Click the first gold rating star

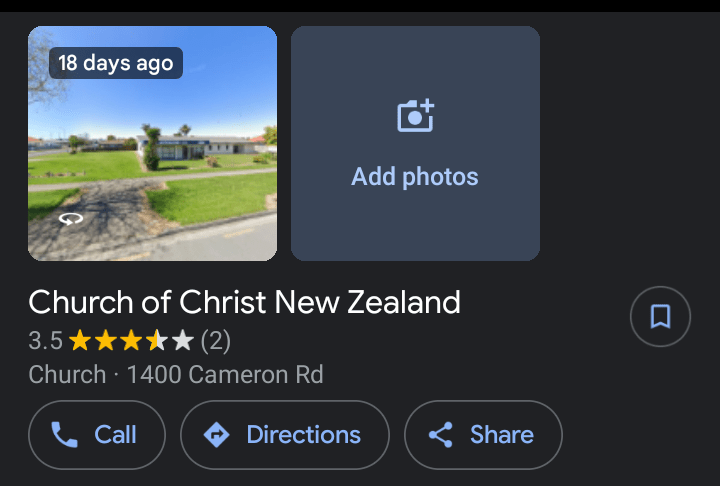click(80, 342)
